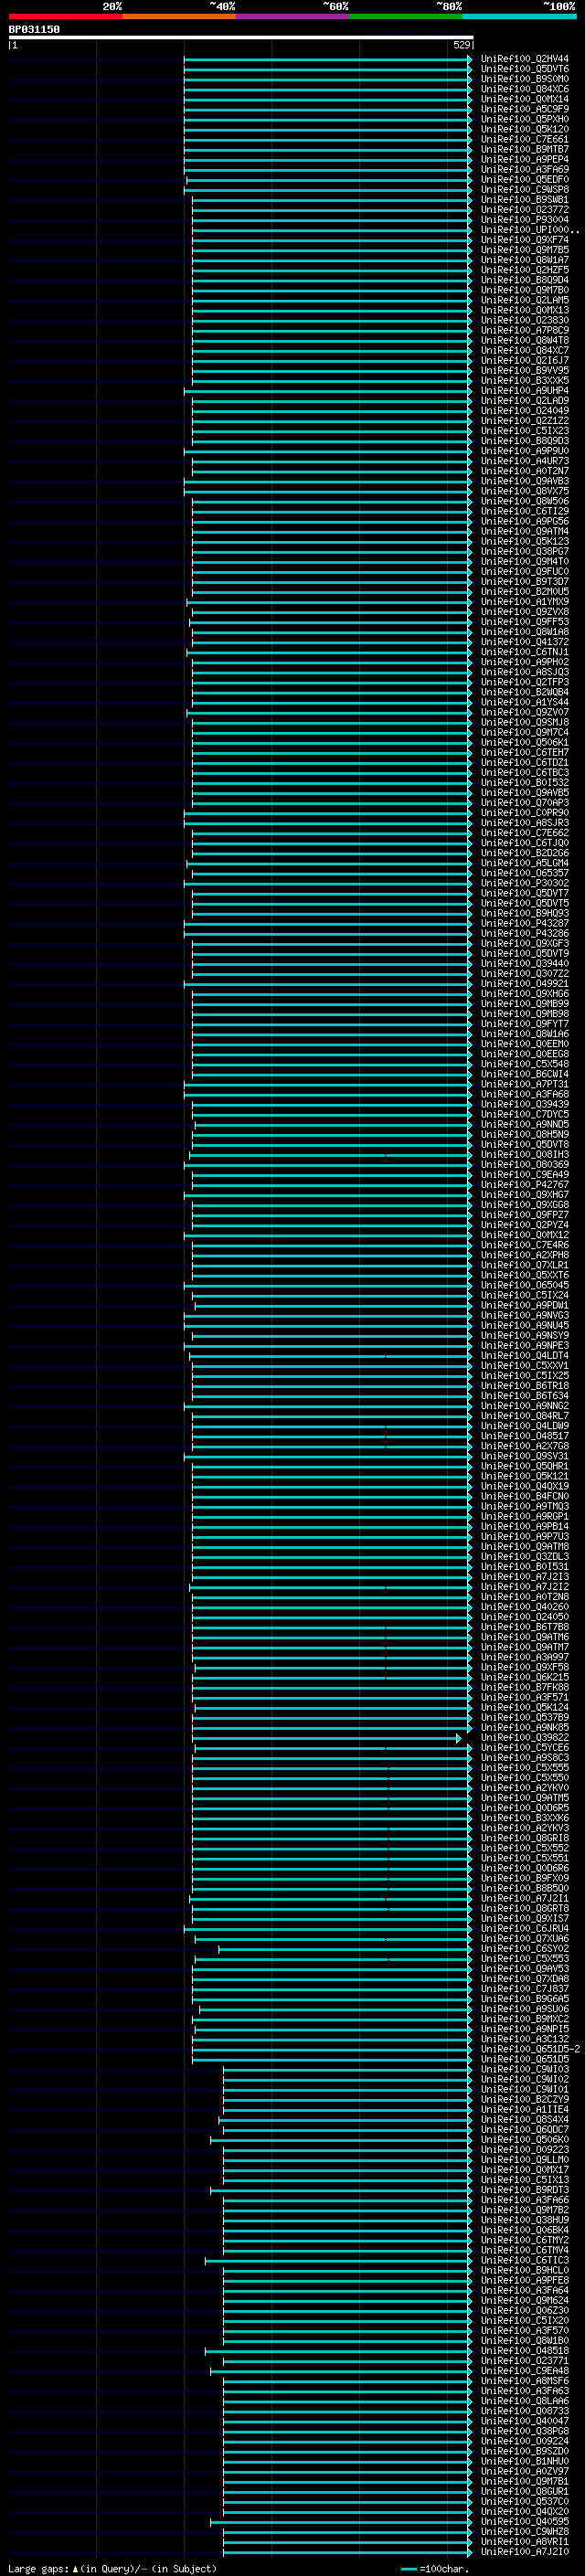
Task: Select hit UniRef100_A3FA69
Action: click(525, 170)
